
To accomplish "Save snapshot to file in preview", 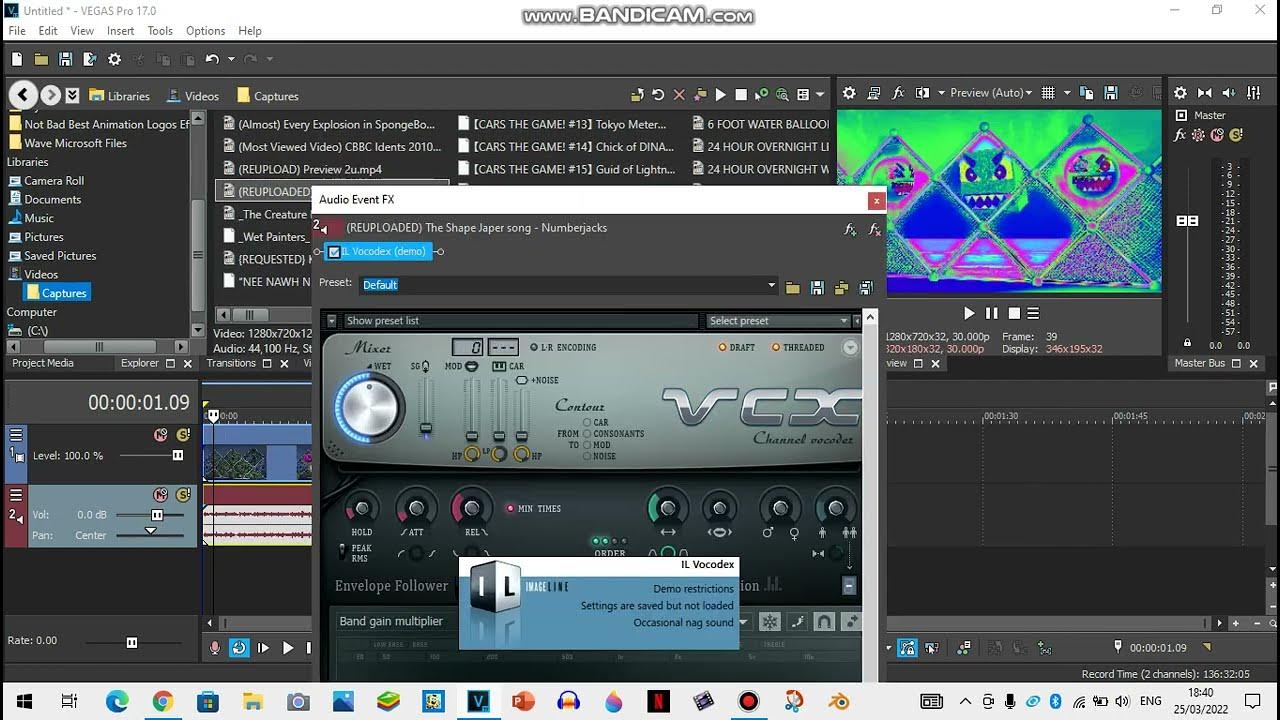I will pos(1111,93).
